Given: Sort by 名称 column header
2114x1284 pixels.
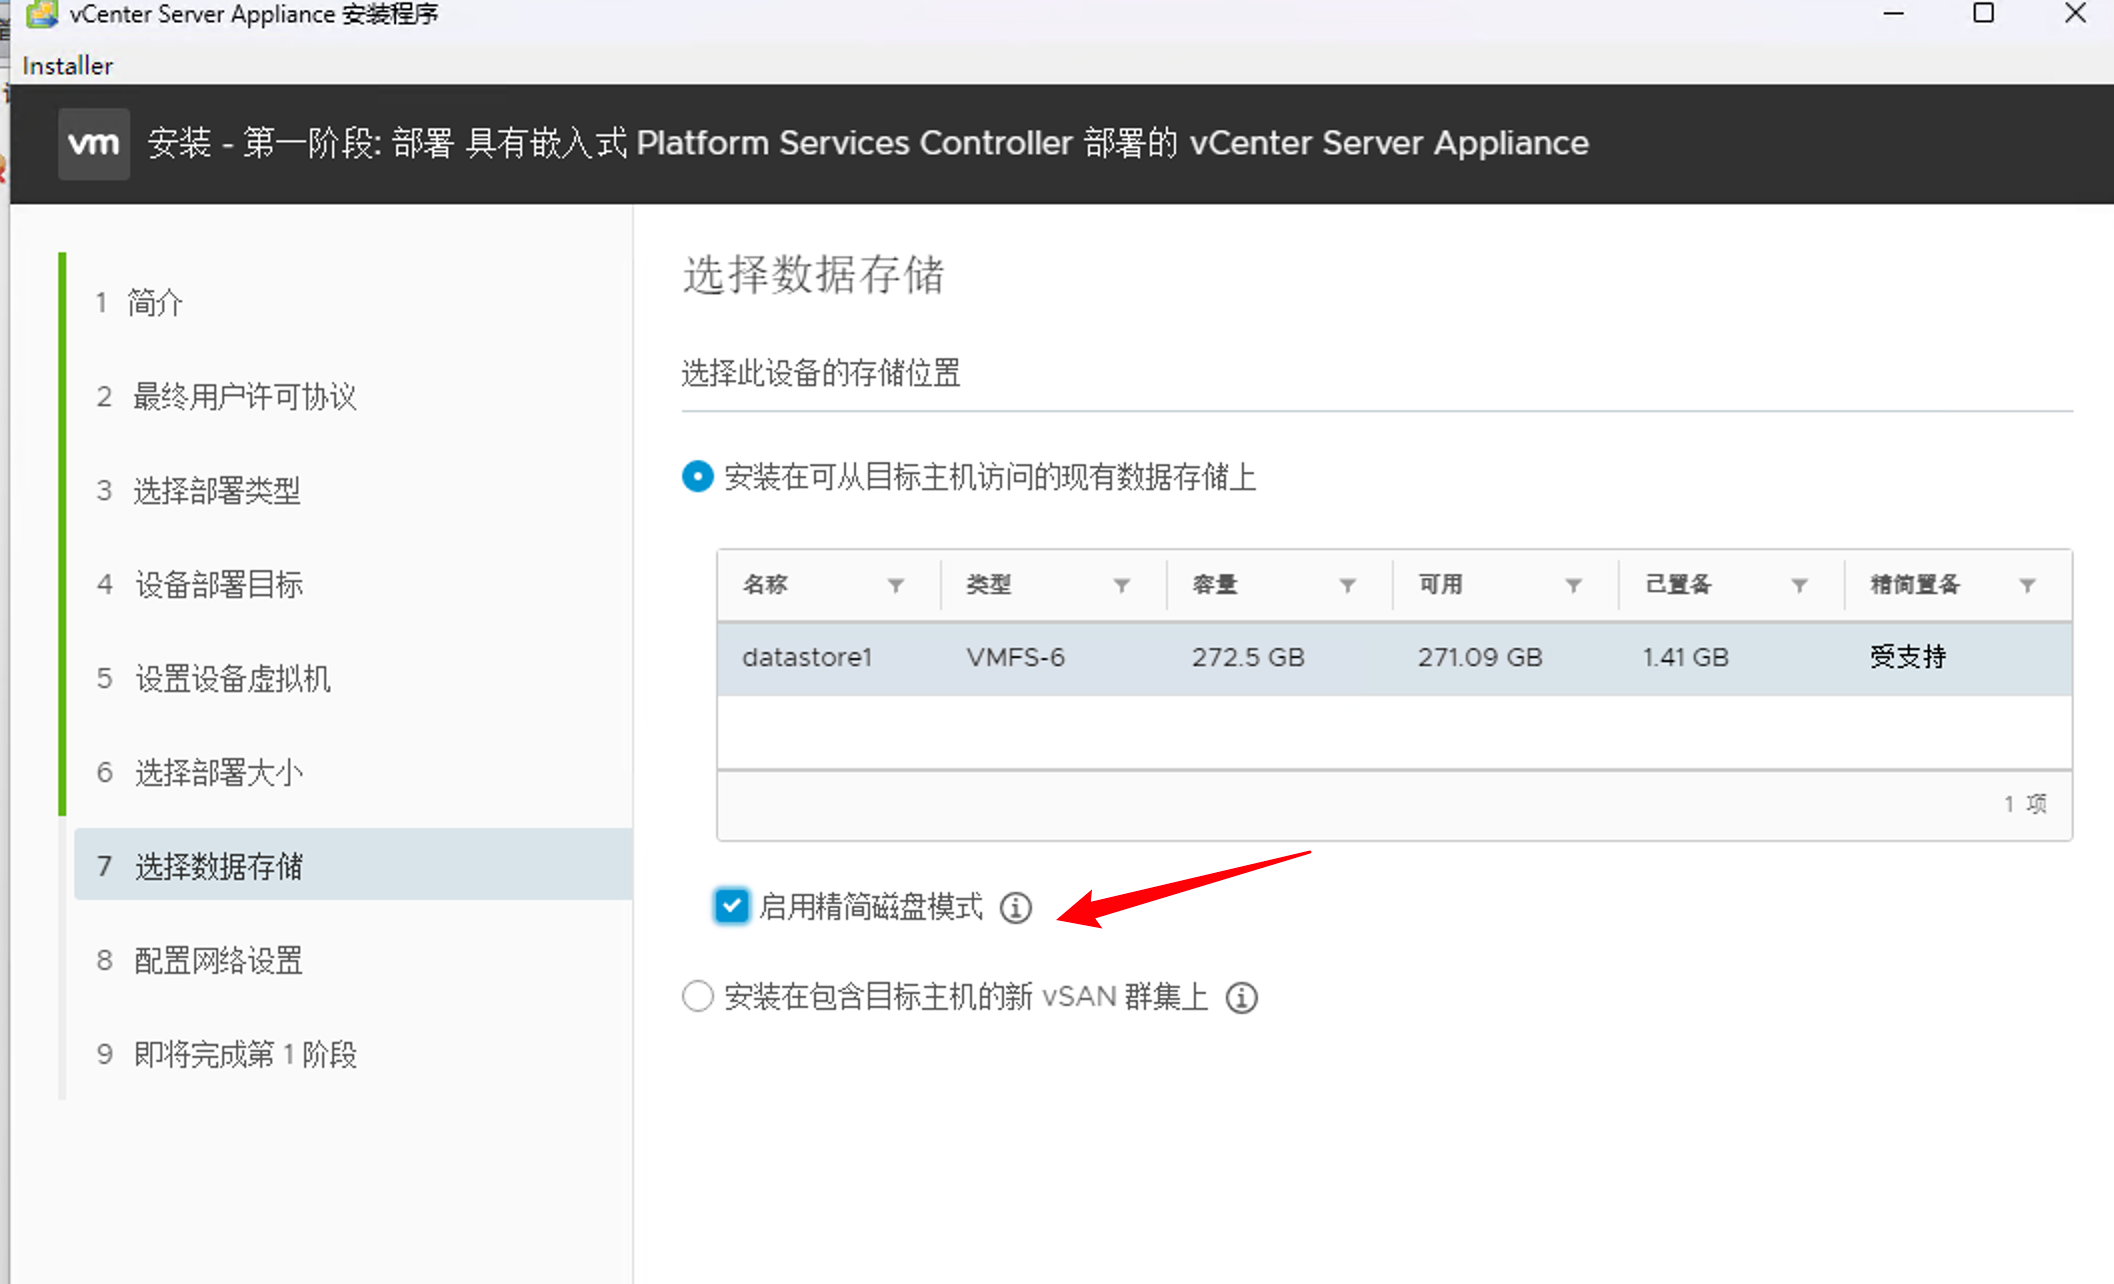Looking at the screenshot, I should point(765,585).
